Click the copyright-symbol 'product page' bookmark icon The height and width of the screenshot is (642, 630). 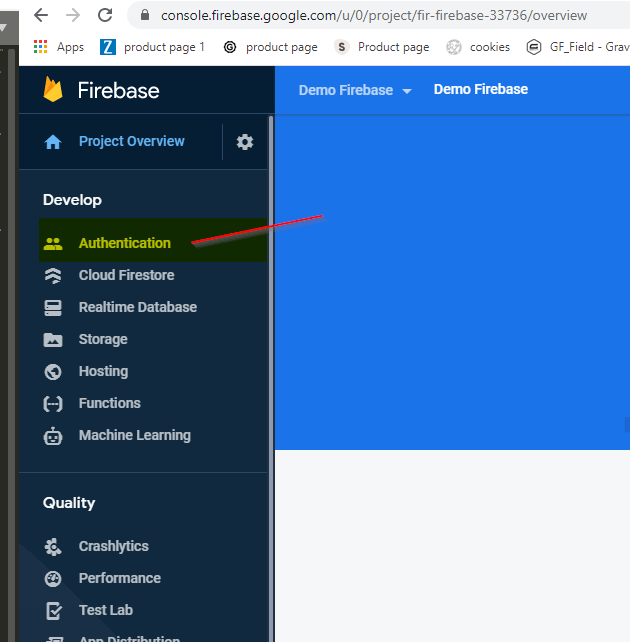point(230,47)
